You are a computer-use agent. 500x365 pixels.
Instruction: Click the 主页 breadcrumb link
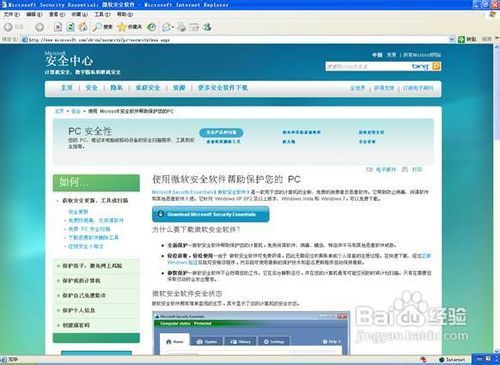pyautogui.click(x=59, y=111)
